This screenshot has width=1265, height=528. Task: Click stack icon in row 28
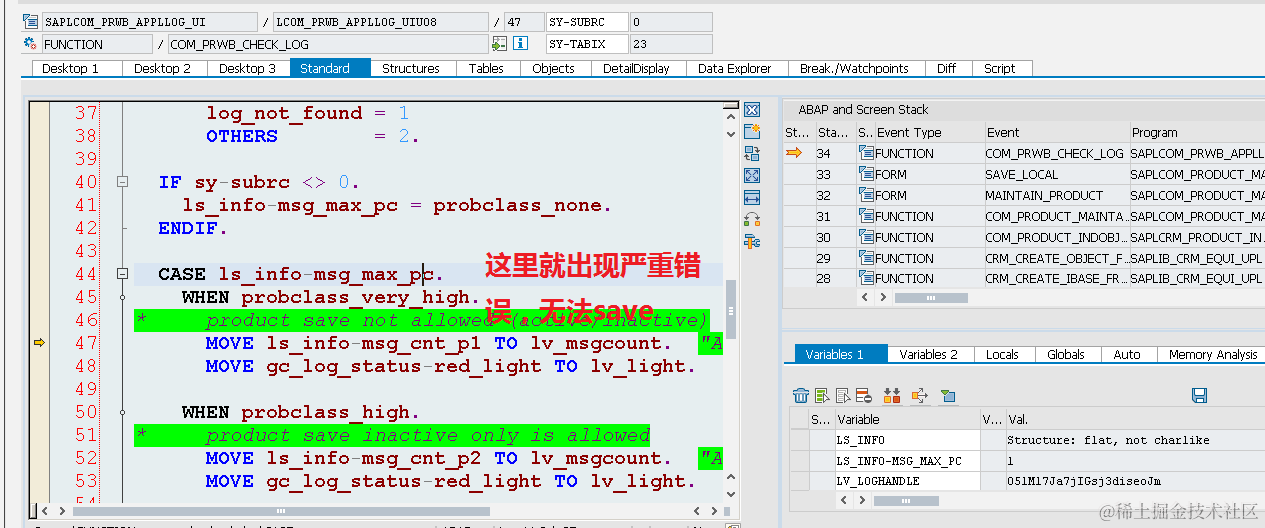coord(866,278)
